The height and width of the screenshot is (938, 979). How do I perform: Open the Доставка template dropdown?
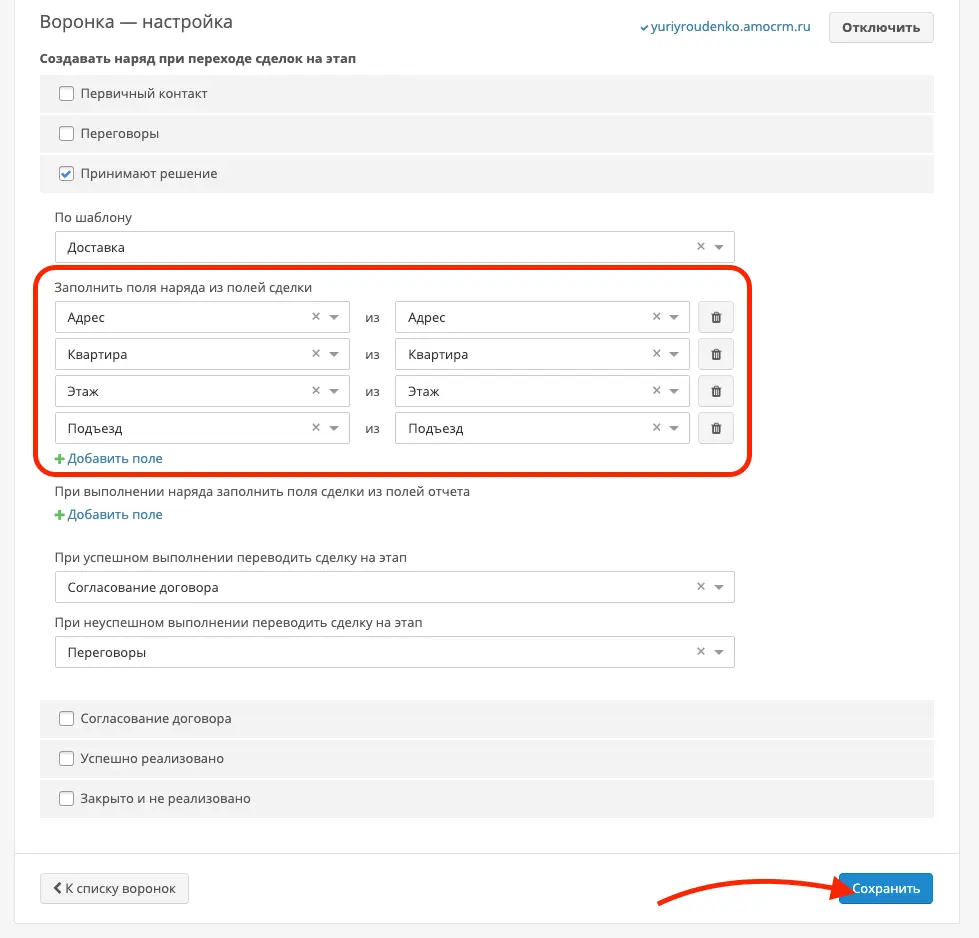pyautogui.click(x=395, y=247)
